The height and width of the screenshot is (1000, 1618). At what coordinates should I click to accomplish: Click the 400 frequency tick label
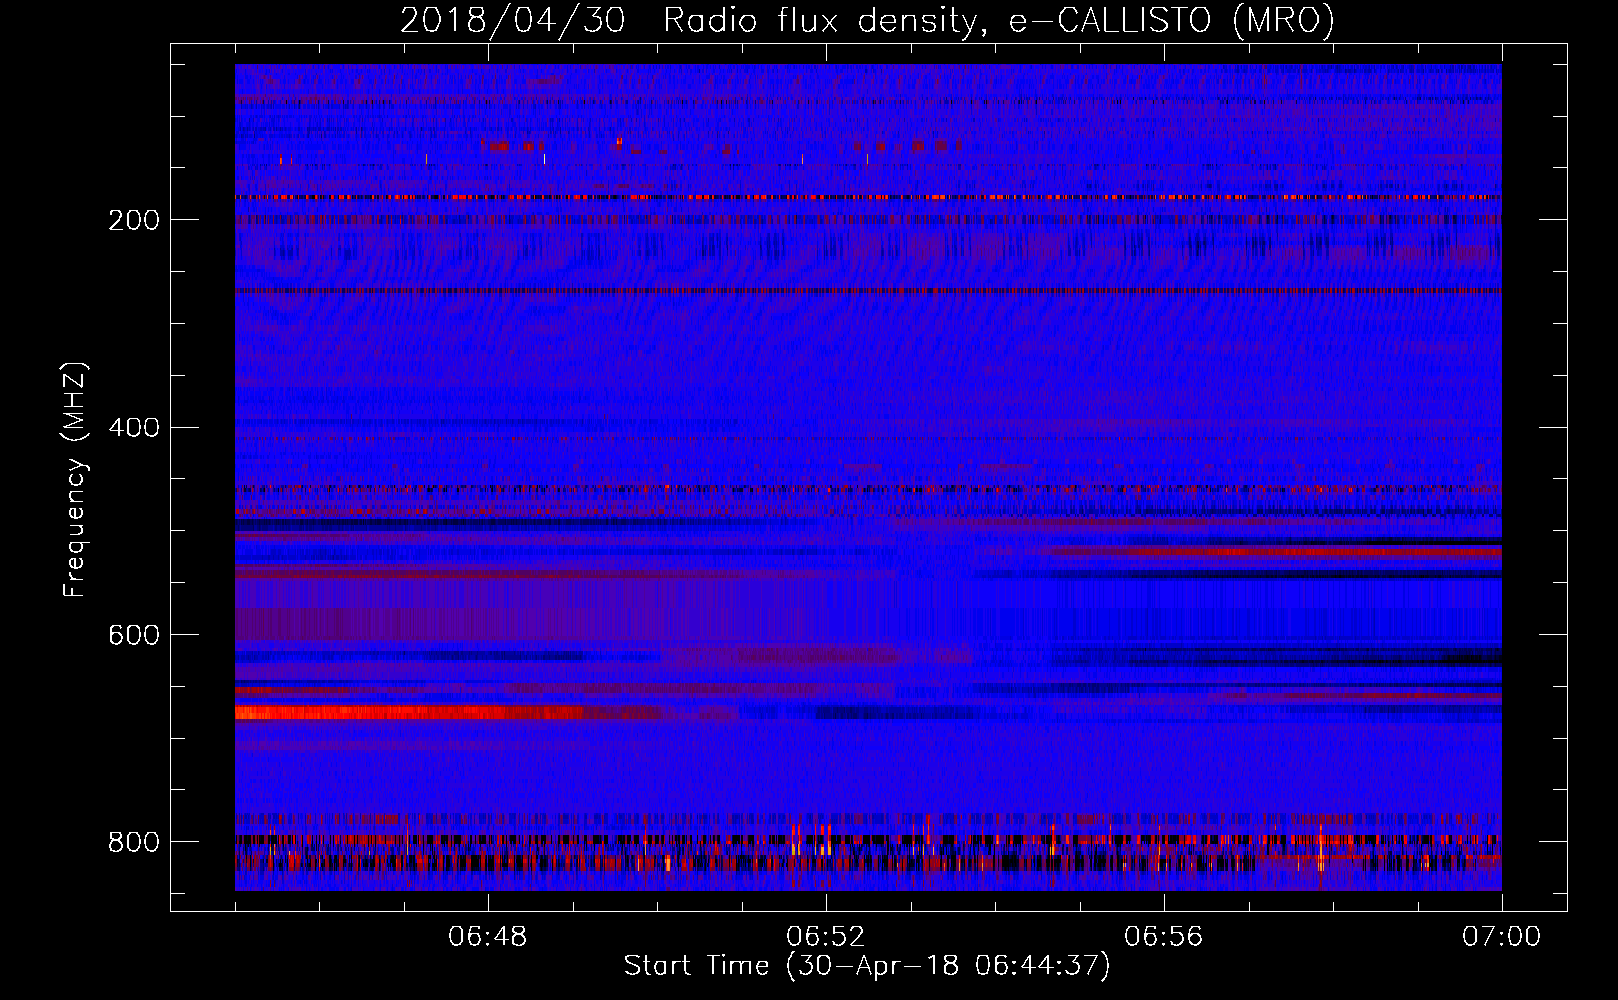tap(134, 428)
